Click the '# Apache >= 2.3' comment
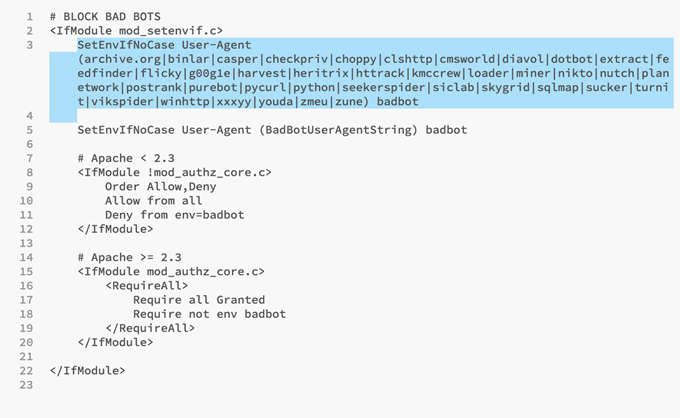The image size is (680, 418). click(130, 258)
